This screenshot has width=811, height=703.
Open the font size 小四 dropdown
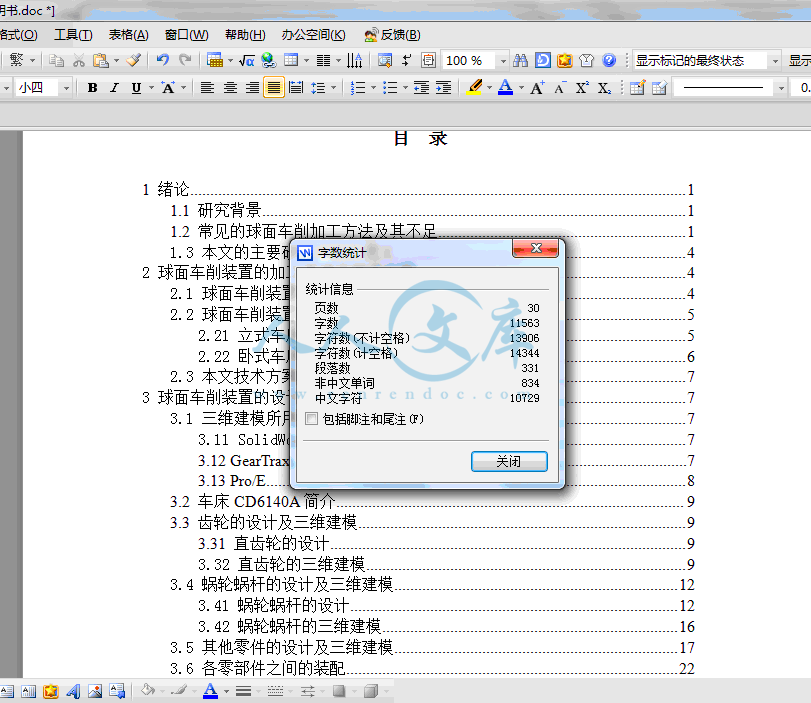tap(66, 88)
